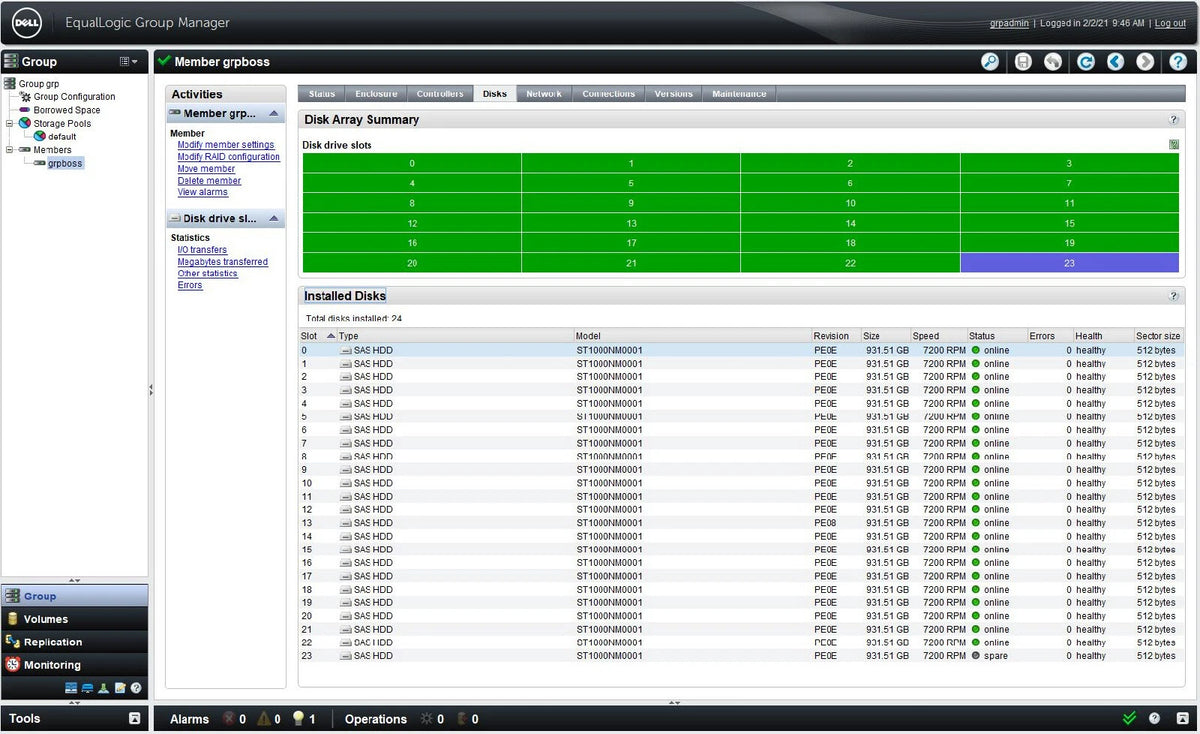
Task: Open help for Disk Array Summary panel
Action: point(1174,120)
